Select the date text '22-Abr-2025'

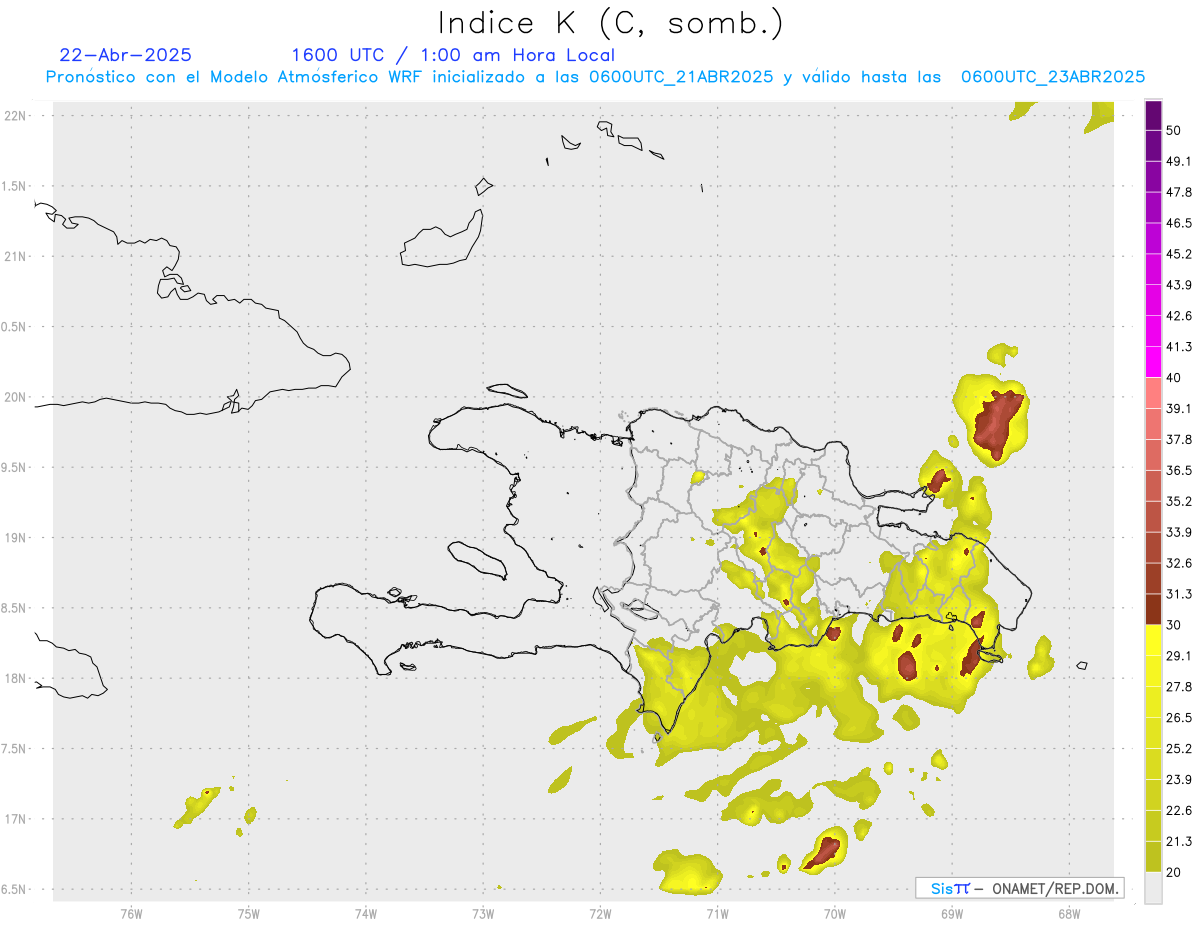[126, 55]
